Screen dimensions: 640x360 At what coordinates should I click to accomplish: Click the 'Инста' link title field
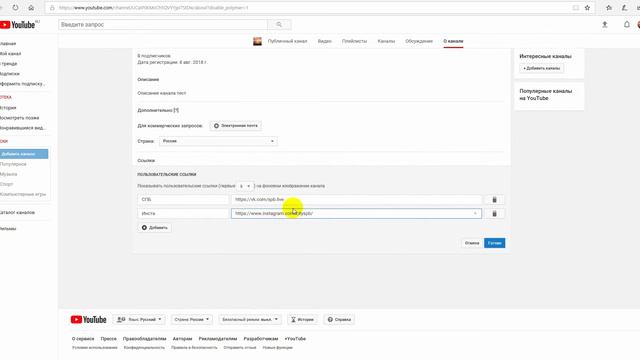[183, 213]
